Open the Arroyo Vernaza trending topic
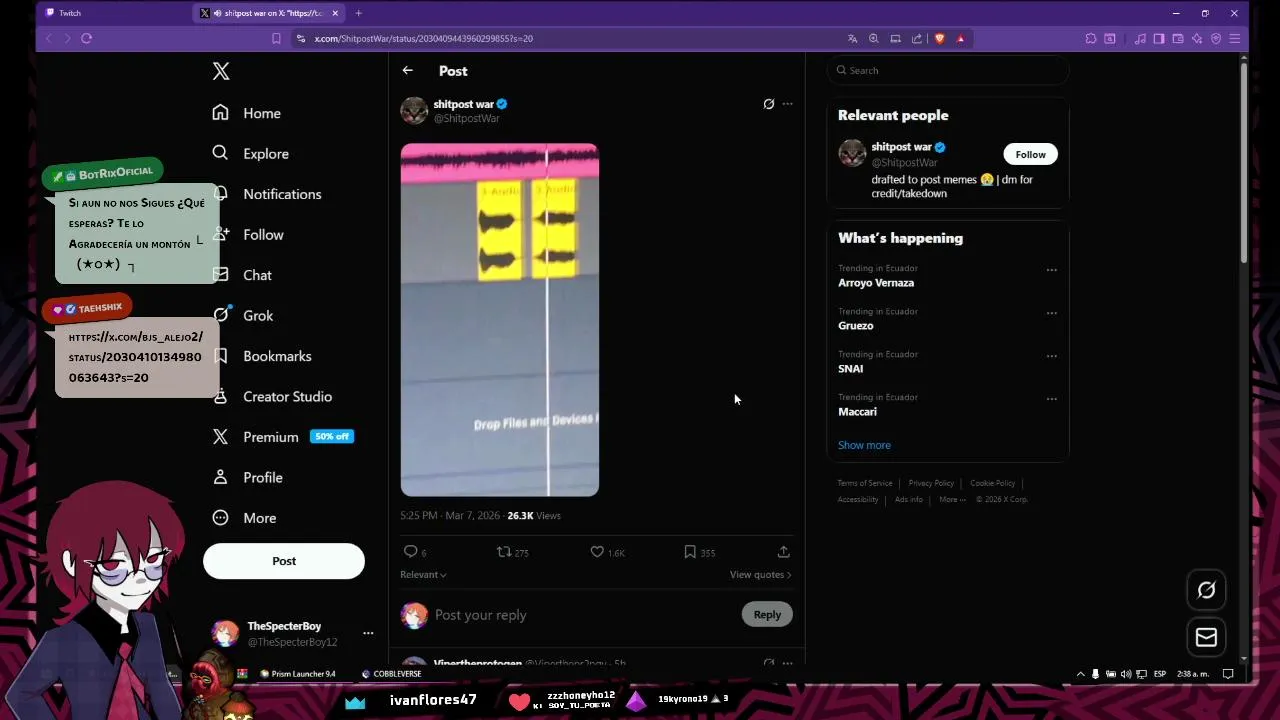This screenshot has height=720, width=1280. 876,283
